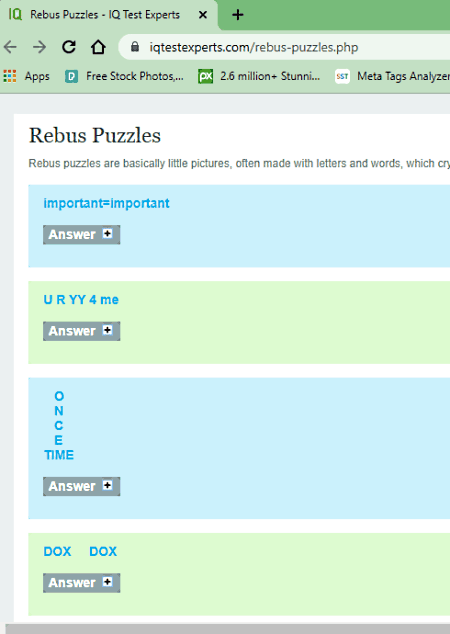450x634 pixels.
Task: Open the home page via house icon
Action: (98, 47)
